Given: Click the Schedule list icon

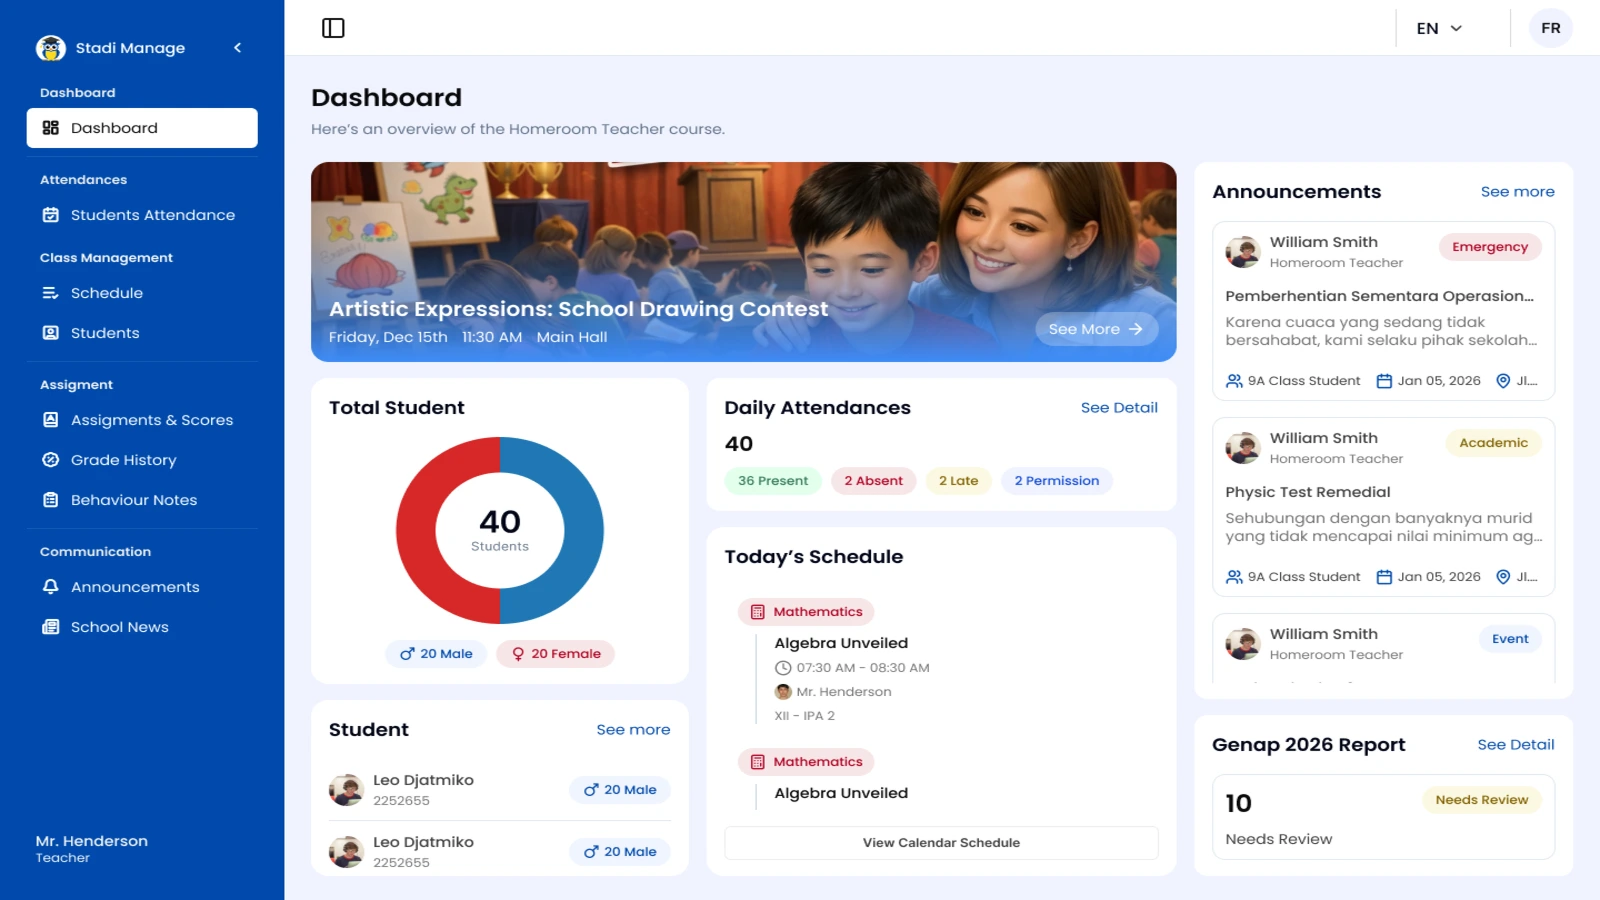Looking at the screenshot, I should click(51, 293).
